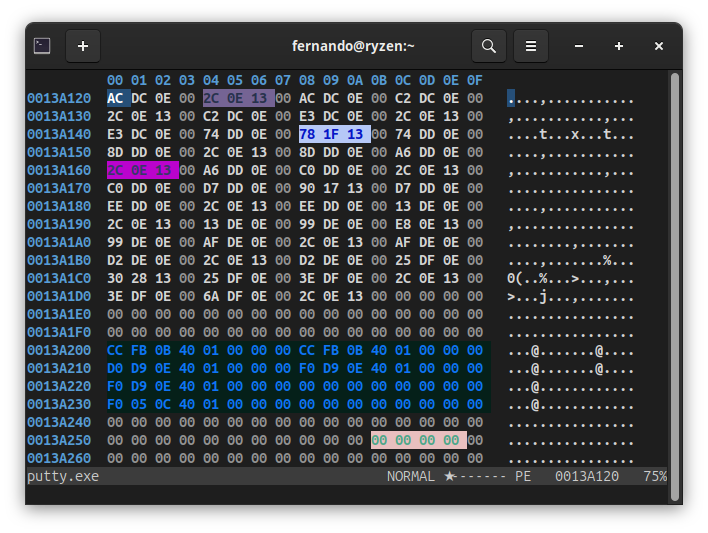Click byte 90 in row 0013A170
Screen dimensions: 708x533
click(307, 188)
